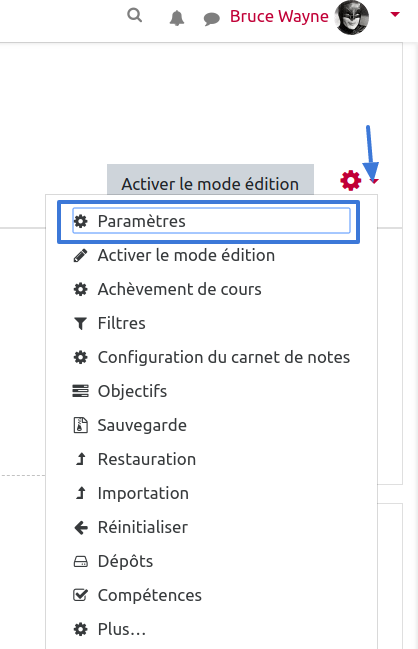Click the funnel icon next to Filtres
This screenshot has width=418, height=649.
[80, 323]
